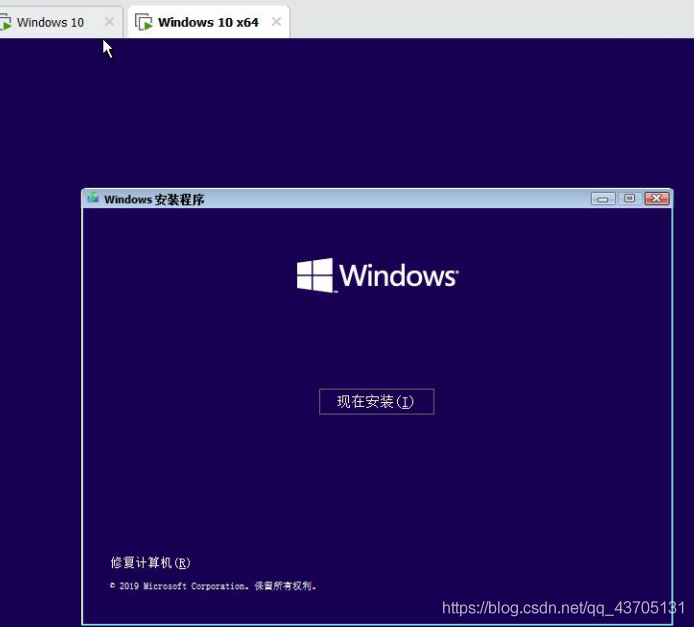This screenshot has height=627, width=694.
Task: Click the setup icon in the title bar
Action: point(93,198)
